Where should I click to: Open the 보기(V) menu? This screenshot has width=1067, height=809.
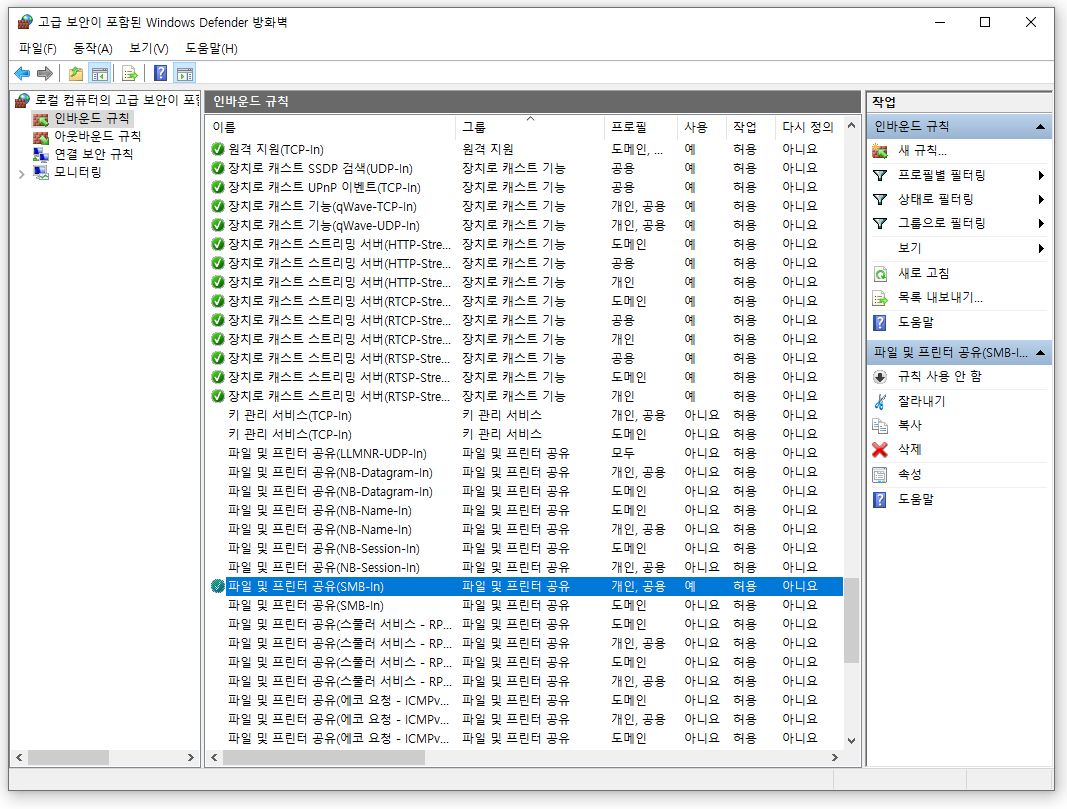coord(149,48)
